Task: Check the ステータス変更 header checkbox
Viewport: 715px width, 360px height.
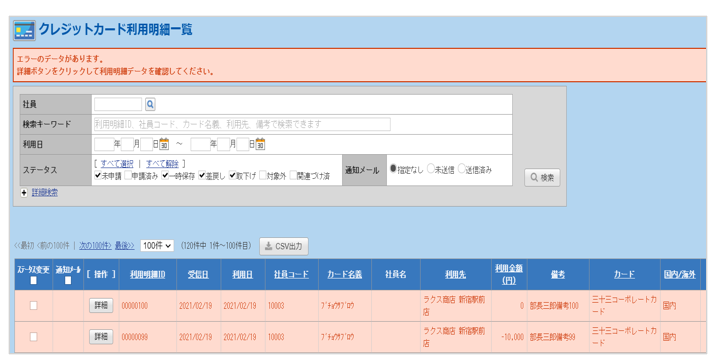Action: point(33,281)
